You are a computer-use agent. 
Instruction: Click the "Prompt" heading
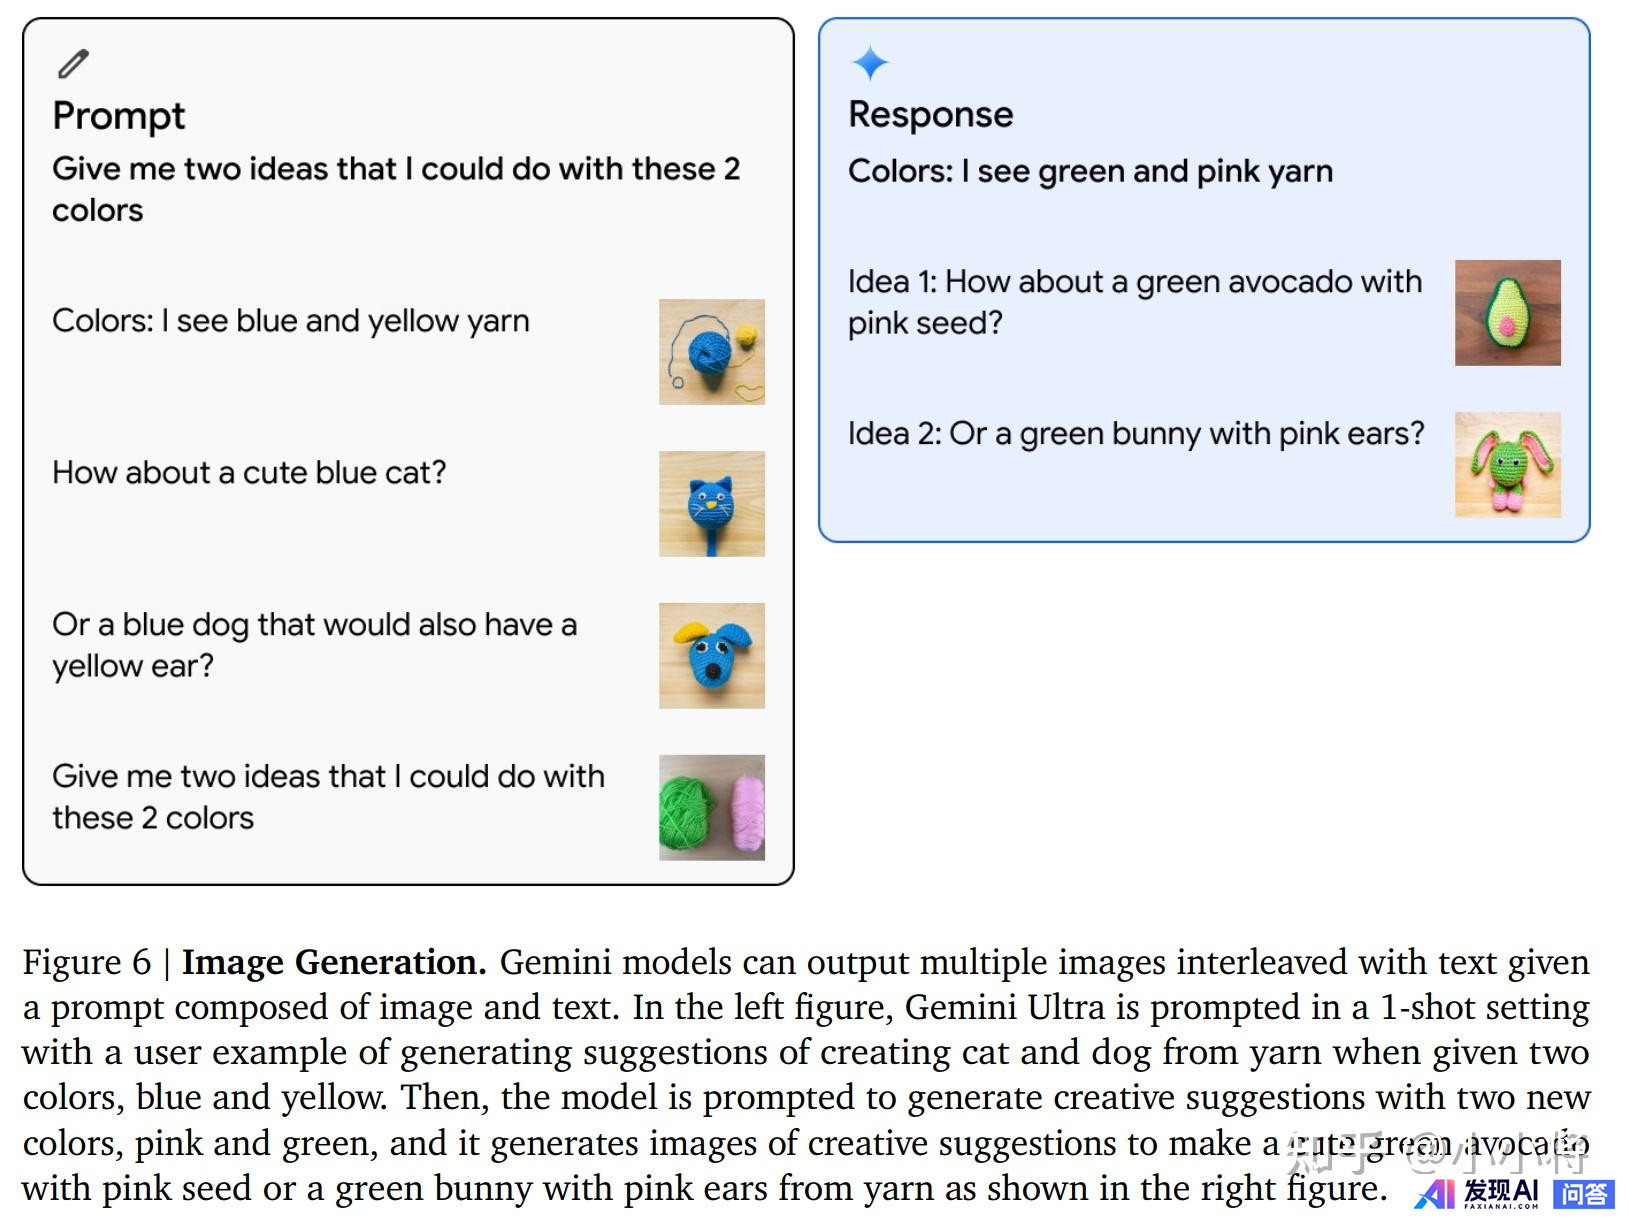point(119,116)
